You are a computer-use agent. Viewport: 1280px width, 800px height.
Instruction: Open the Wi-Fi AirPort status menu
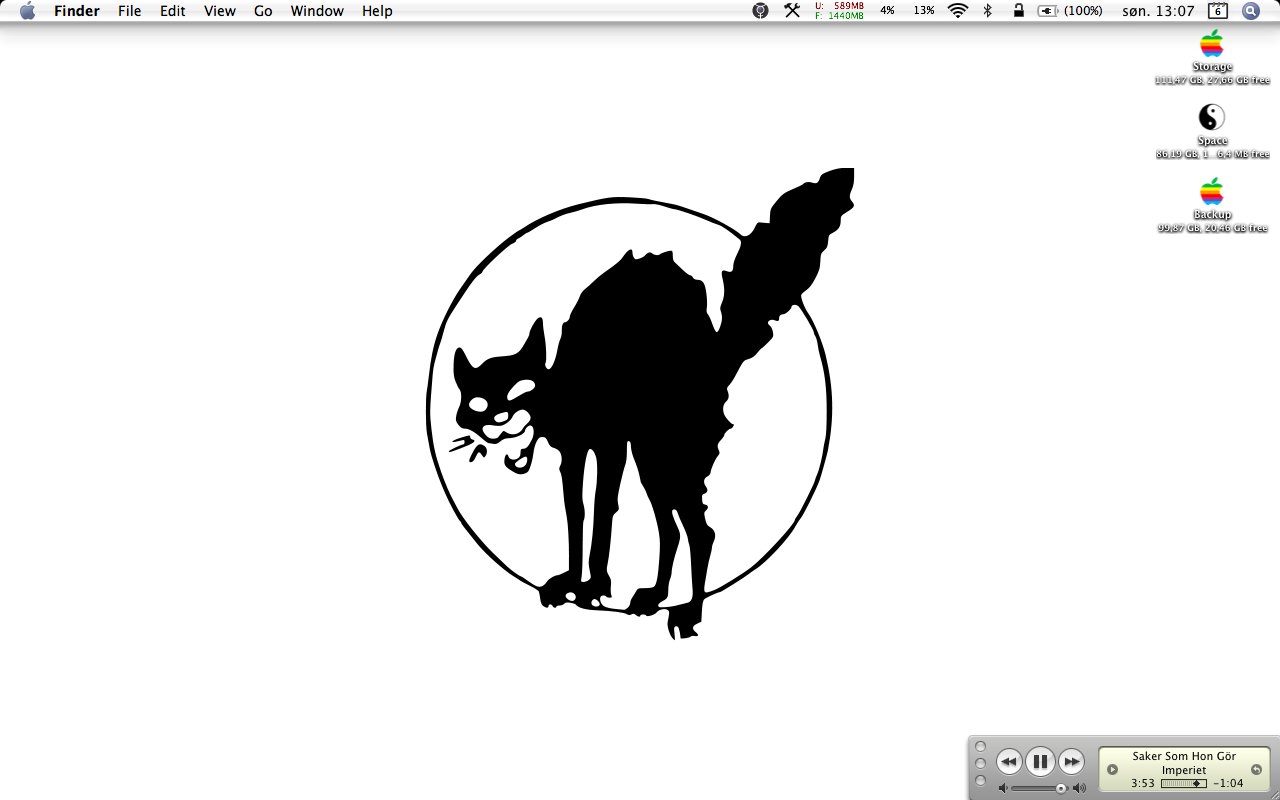tap(958, 11)
